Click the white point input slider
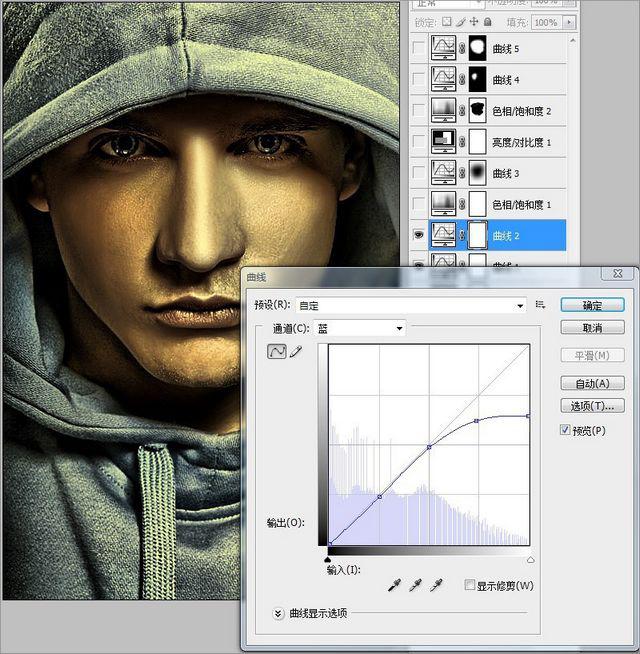 (x=530, y=560)
